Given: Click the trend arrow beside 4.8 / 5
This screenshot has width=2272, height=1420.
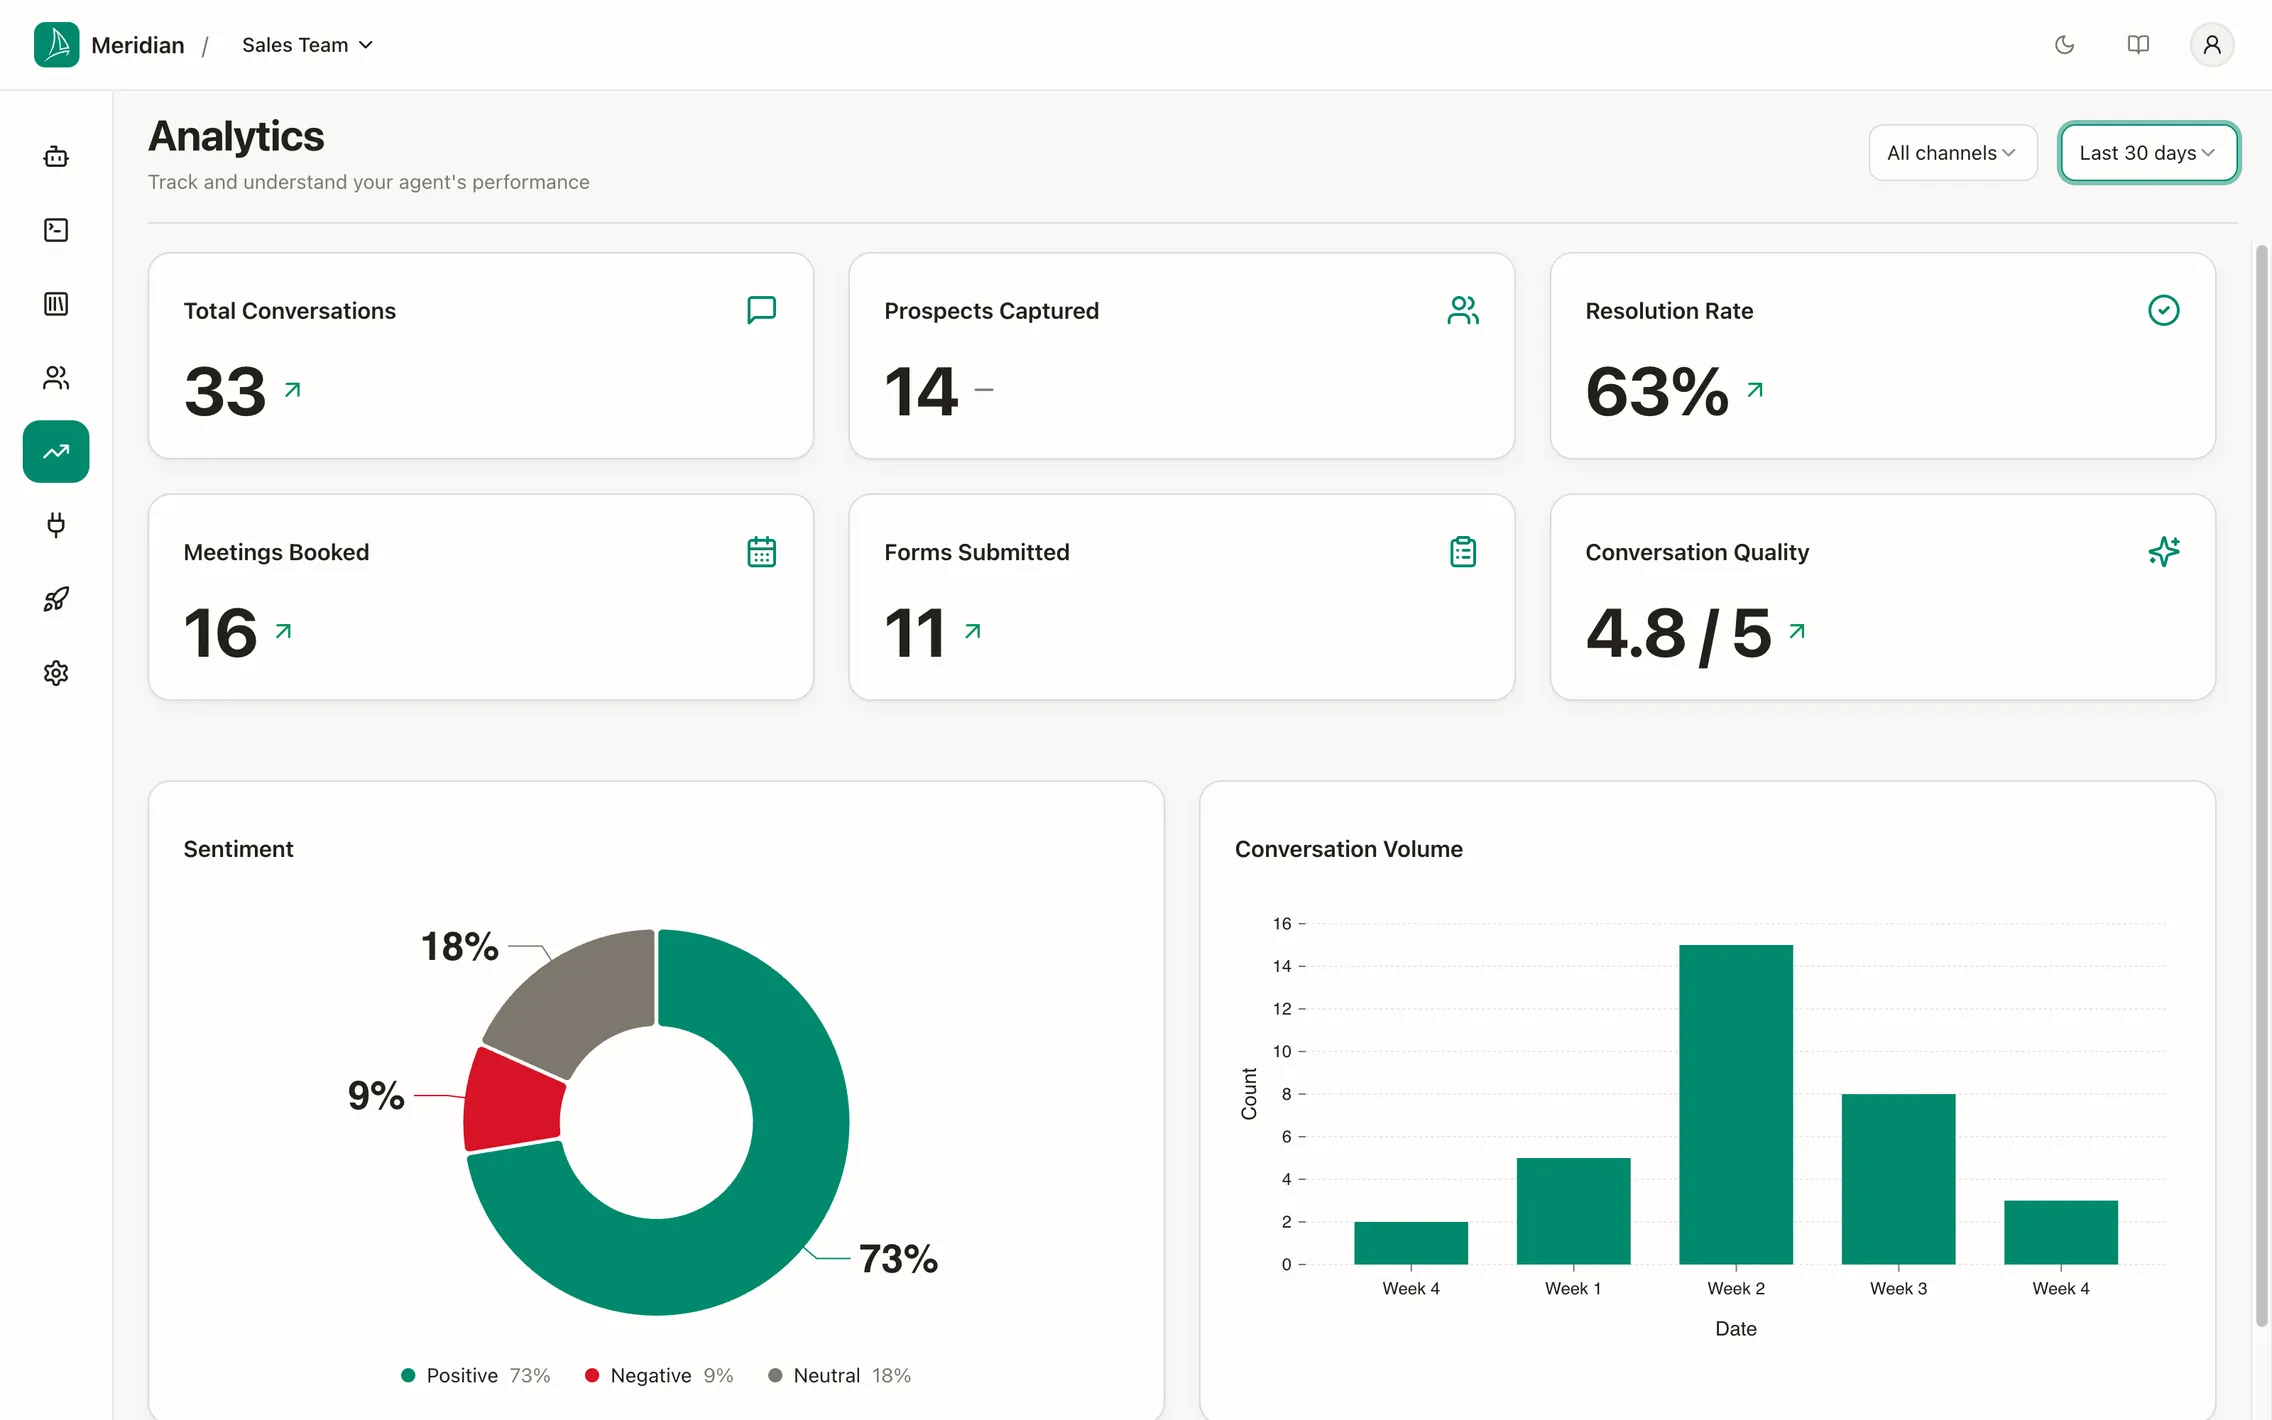Looking at the screenshot, I should coord(1797,631).
